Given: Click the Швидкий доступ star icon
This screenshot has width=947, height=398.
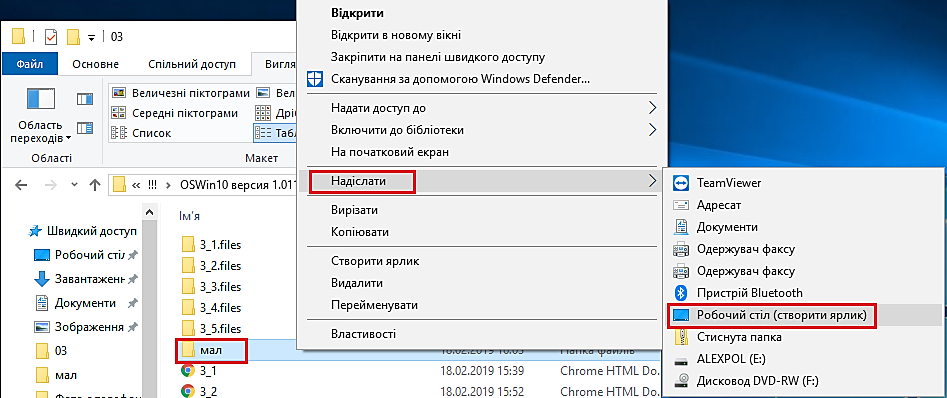Looking at the screenshot, I should click(x=36, y=231).
